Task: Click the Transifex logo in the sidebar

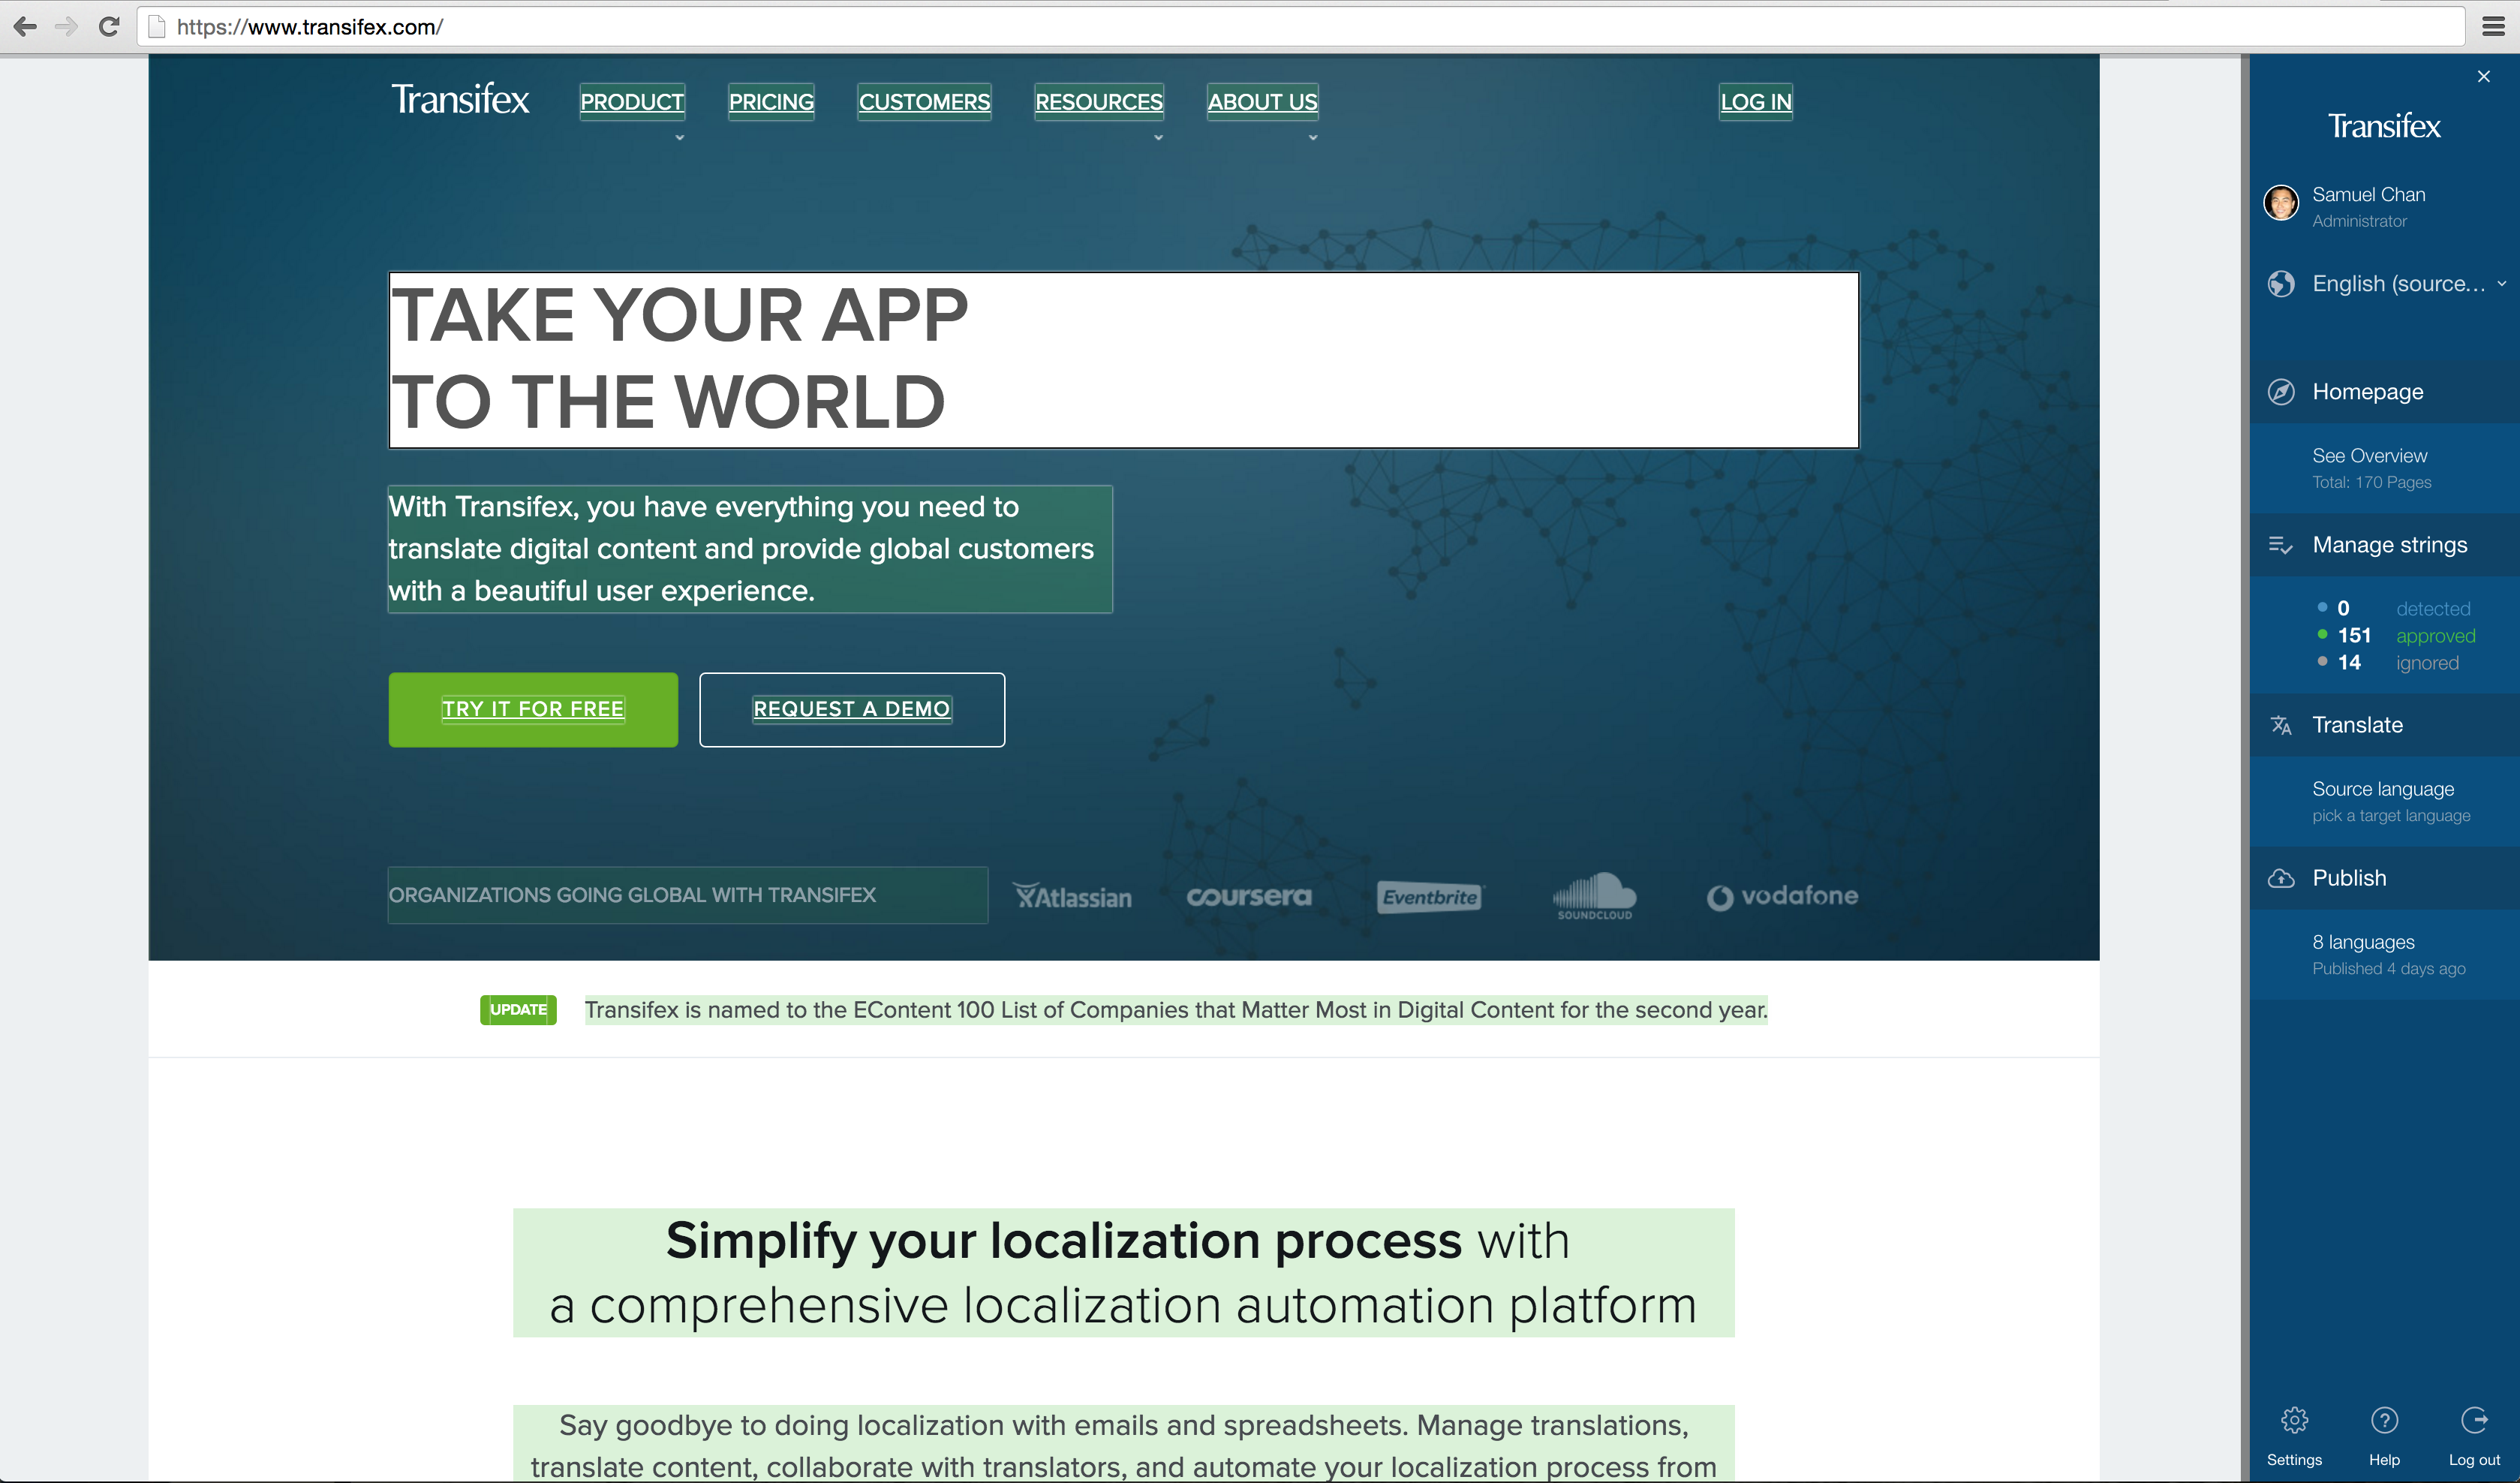Action: 2384,126
